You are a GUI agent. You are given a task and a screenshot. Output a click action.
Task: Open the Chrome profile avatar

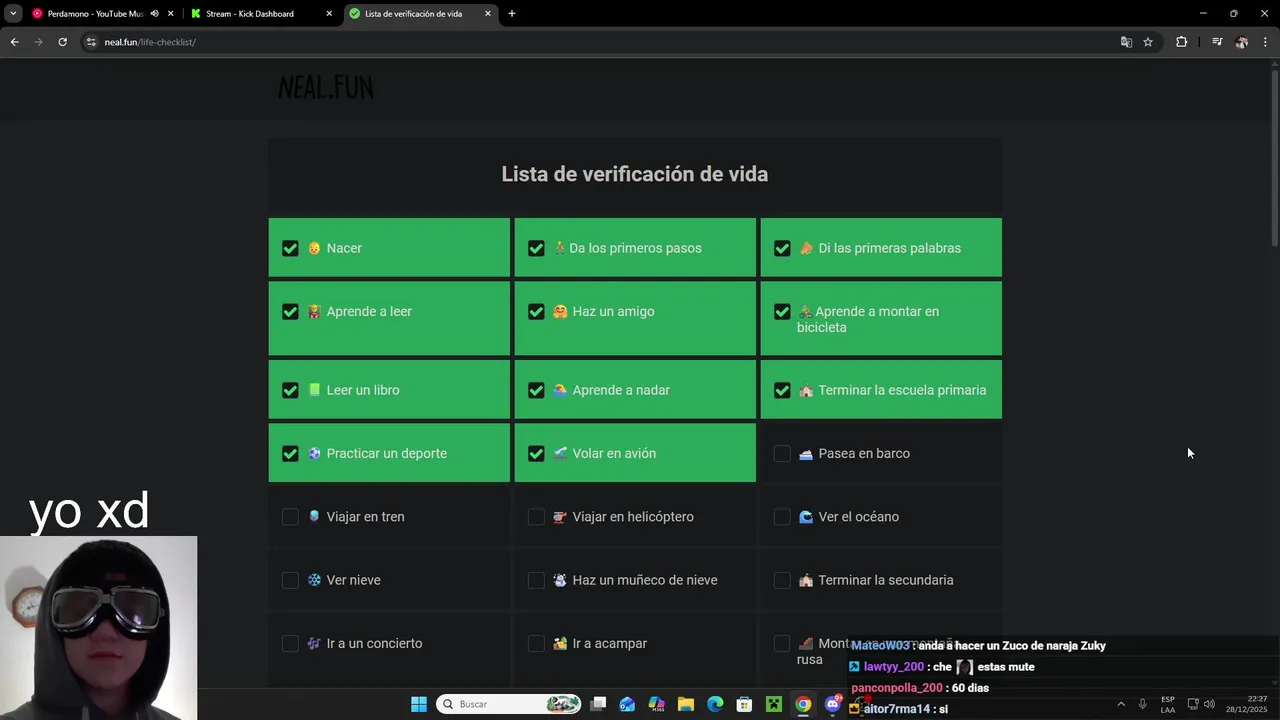tap(1241, 42)
